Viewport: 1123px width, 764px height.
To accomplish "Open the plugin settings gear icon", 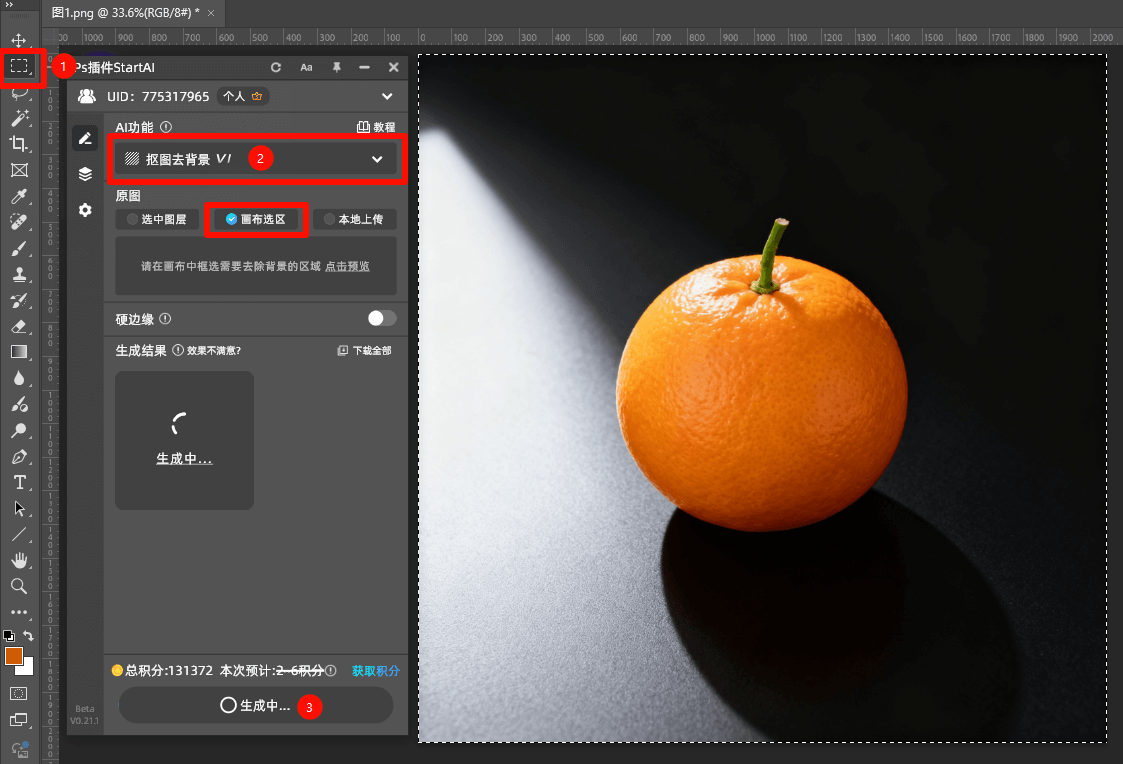I will tap(85, 210).
